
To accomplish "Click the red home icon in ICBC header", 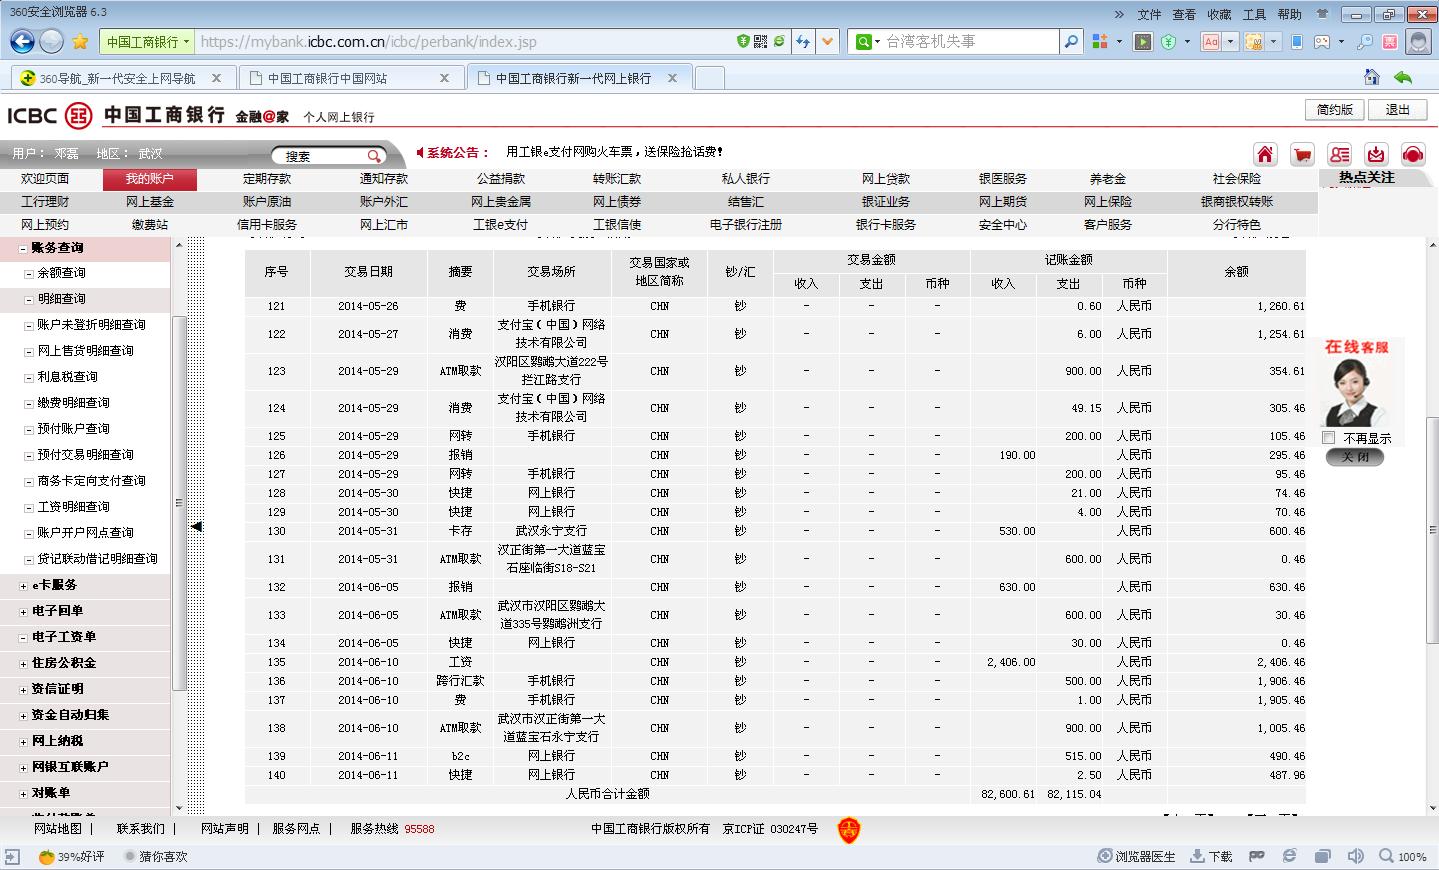I will click(1265, 154).
